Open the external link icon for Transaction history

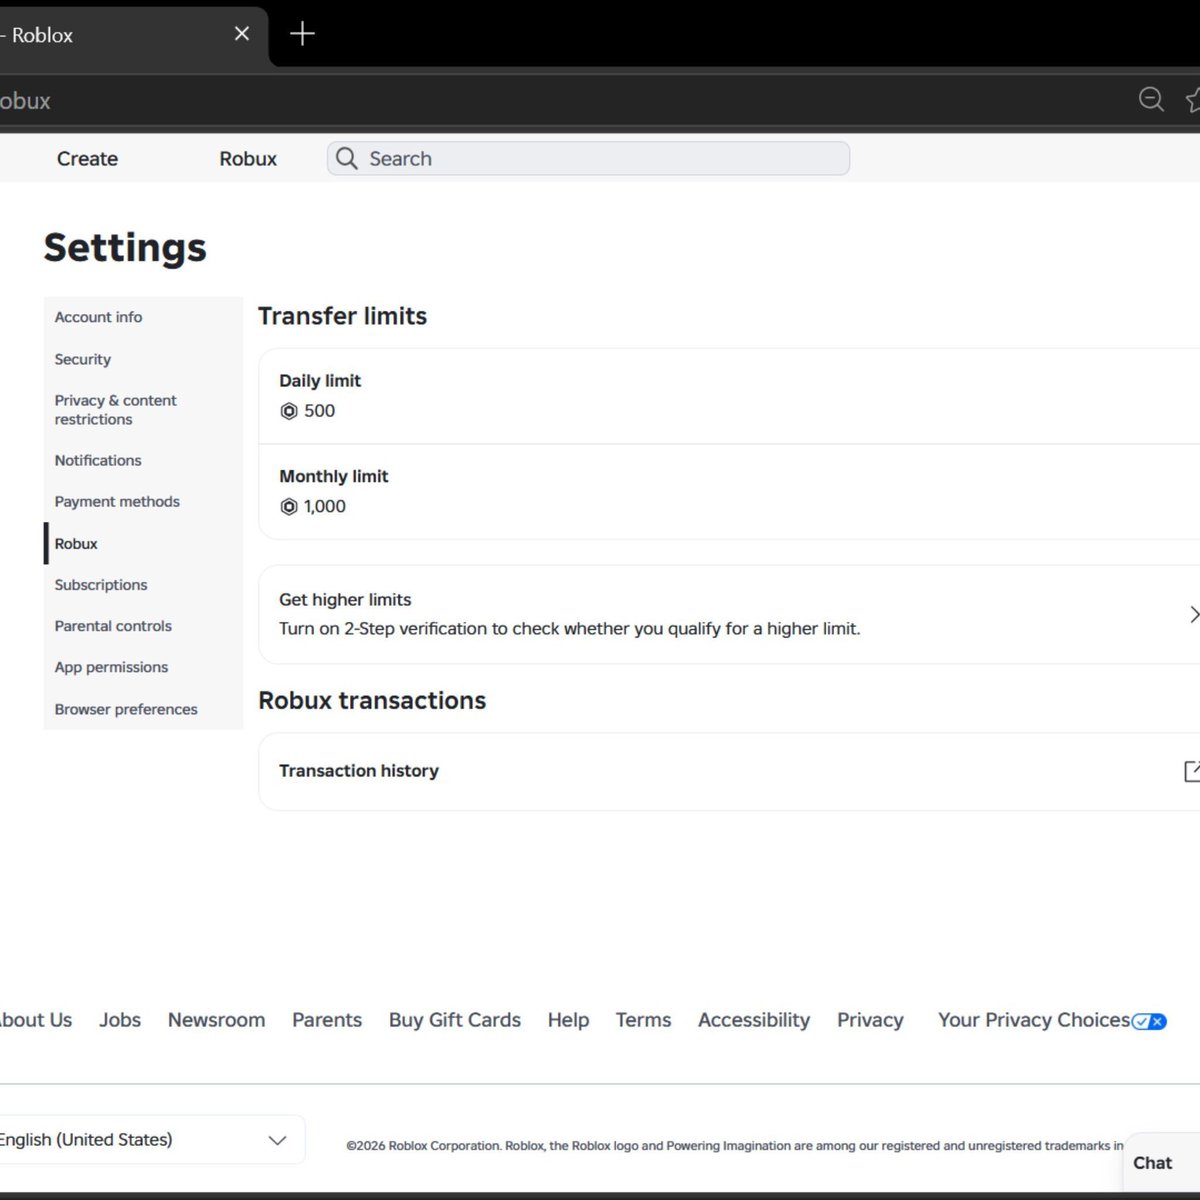click(x=1192, y=771)
